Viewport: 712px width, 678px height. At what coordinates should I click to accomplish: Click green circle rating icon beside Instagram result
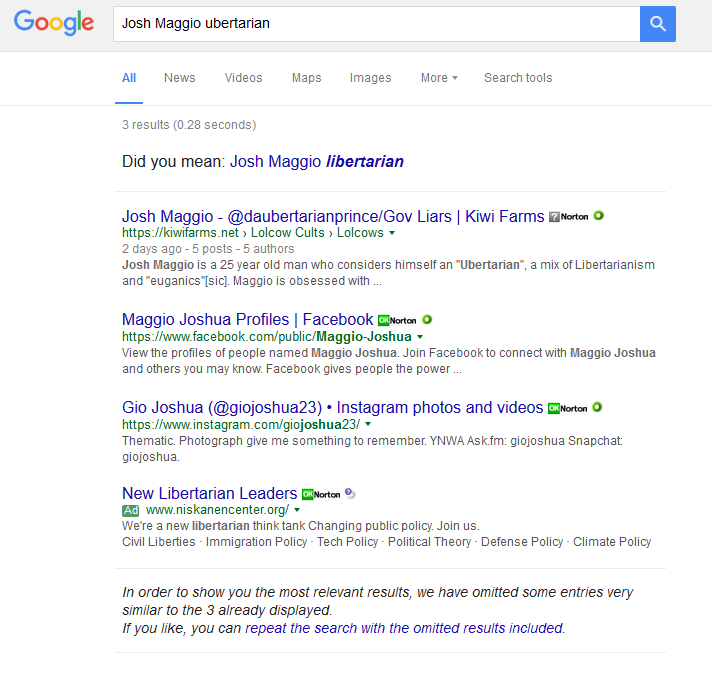597,407
